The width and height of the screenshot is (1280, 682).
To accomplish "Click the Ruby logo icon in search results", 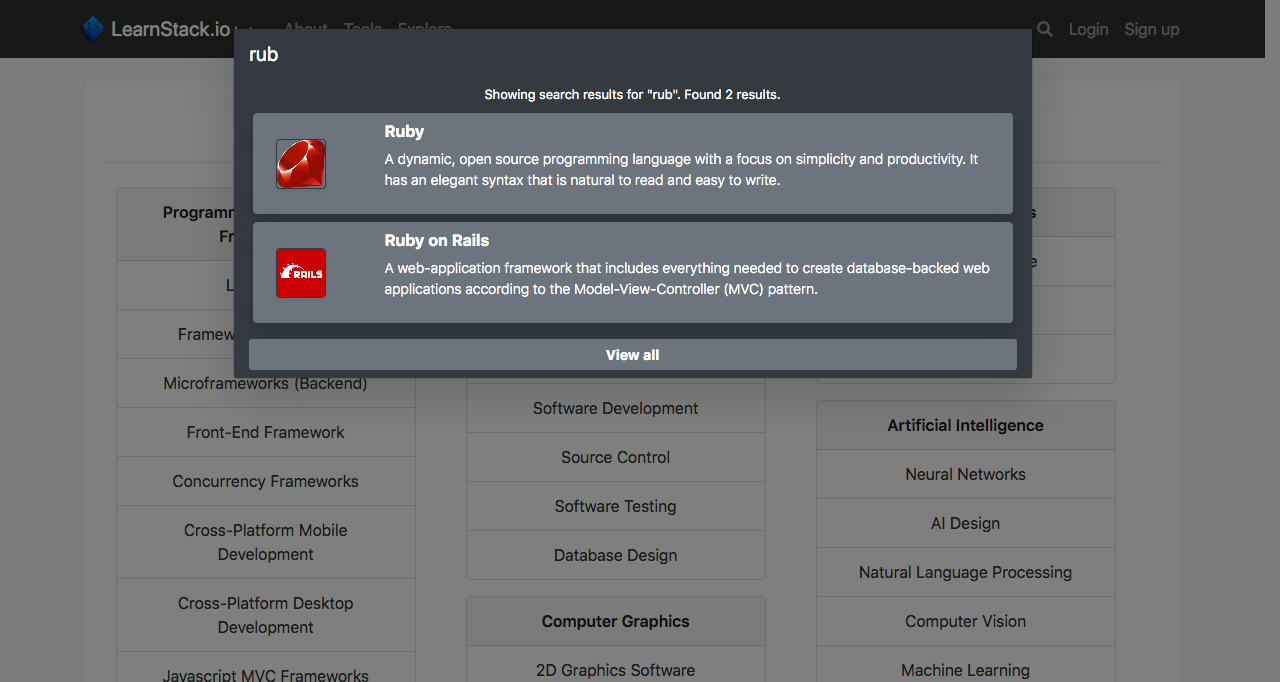I will [300, 163].
